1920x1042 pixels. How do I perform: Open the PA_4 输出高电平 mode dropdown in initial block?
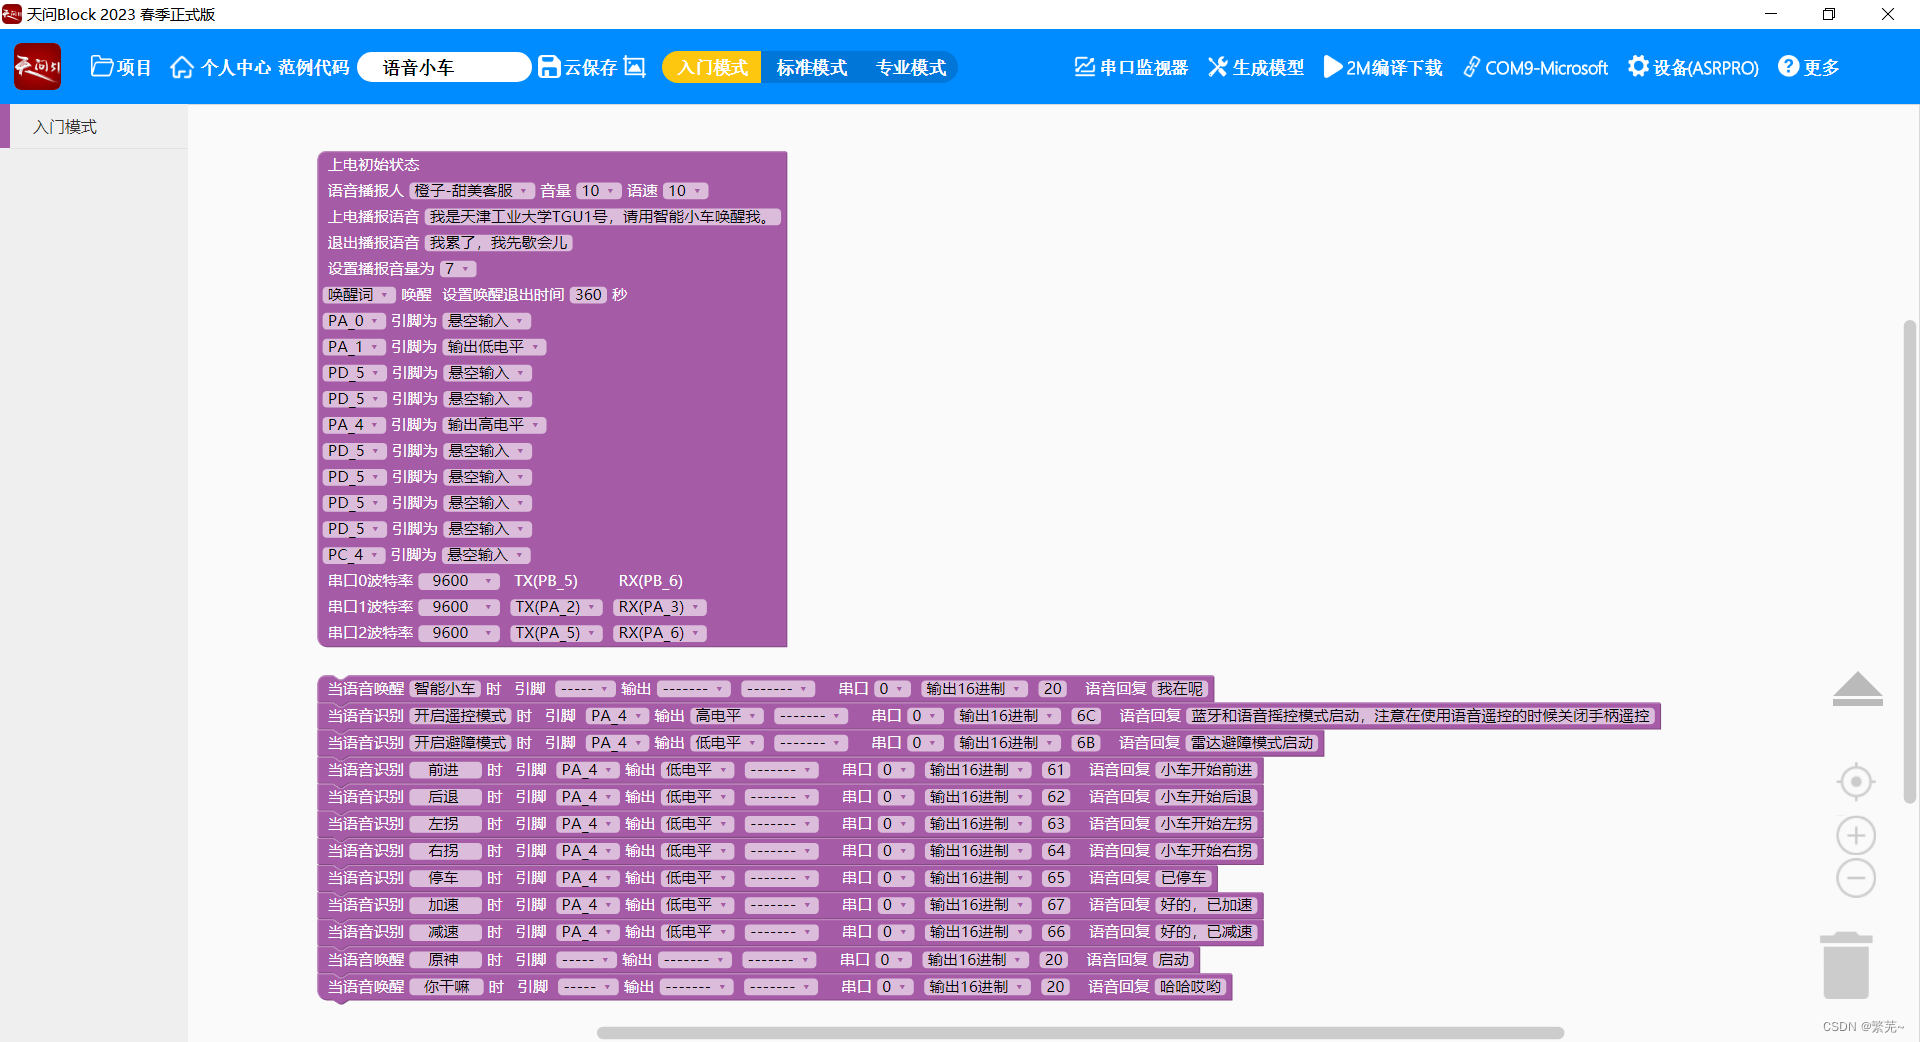[x=494, y=425]
